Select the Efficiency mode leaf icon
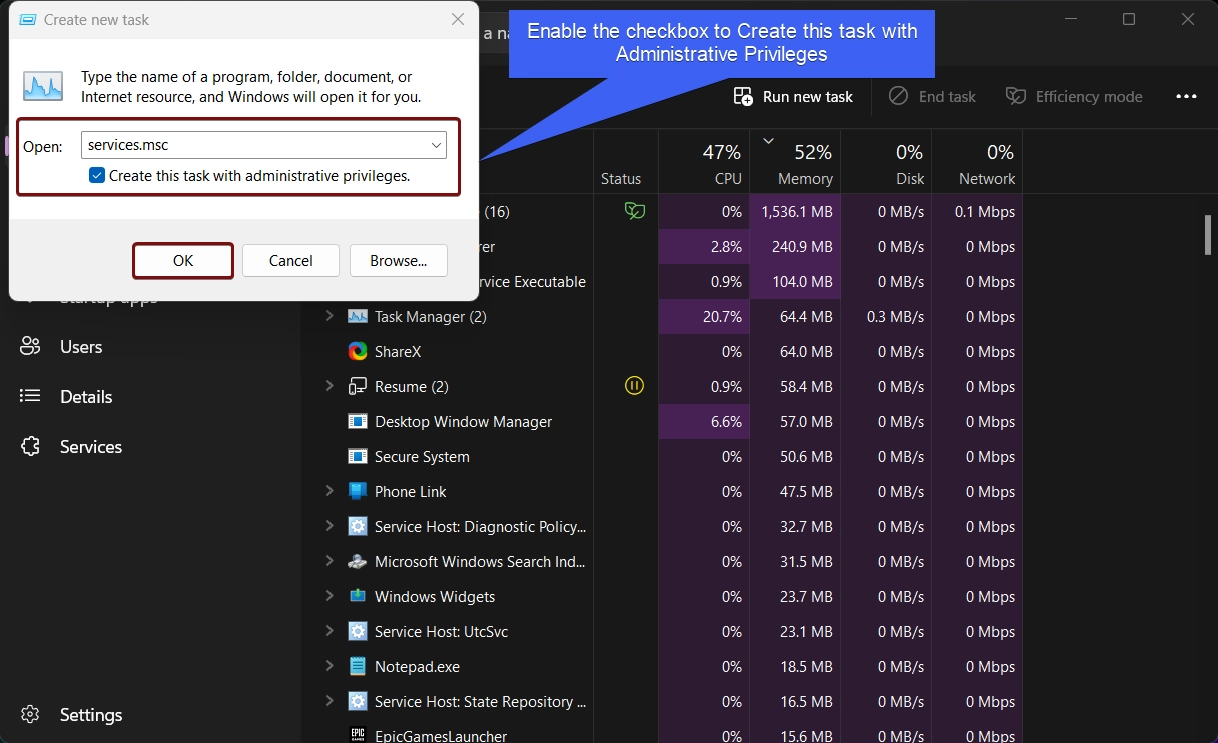 [1016, 96]
